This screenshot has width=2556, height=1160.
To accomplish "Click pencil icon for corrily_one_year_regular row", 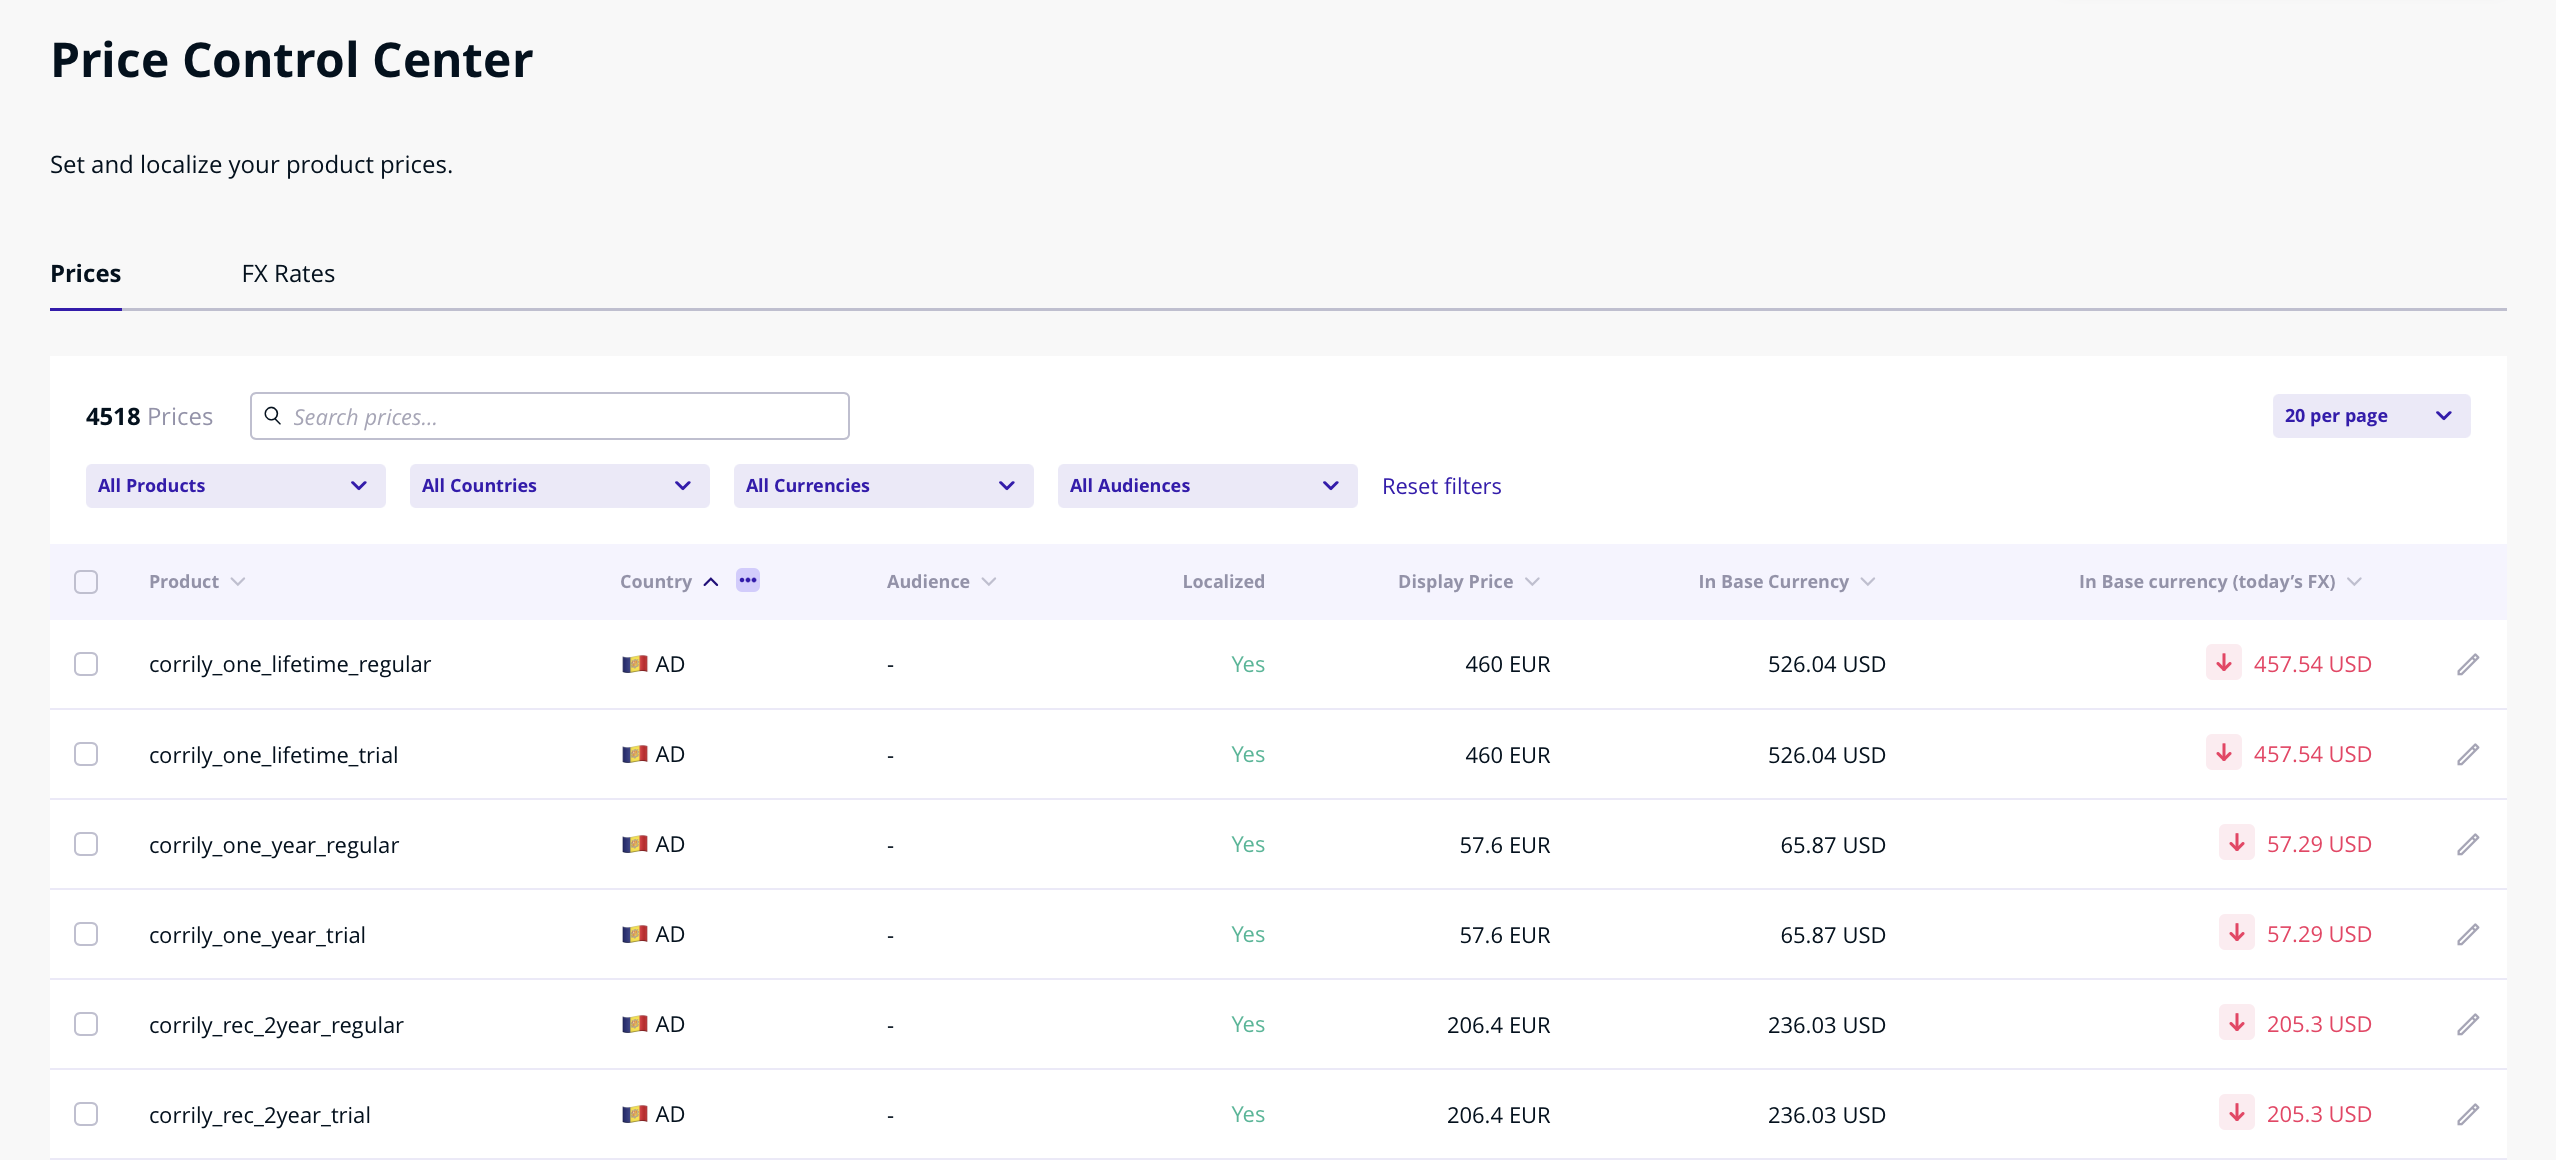I will 2467,845.
